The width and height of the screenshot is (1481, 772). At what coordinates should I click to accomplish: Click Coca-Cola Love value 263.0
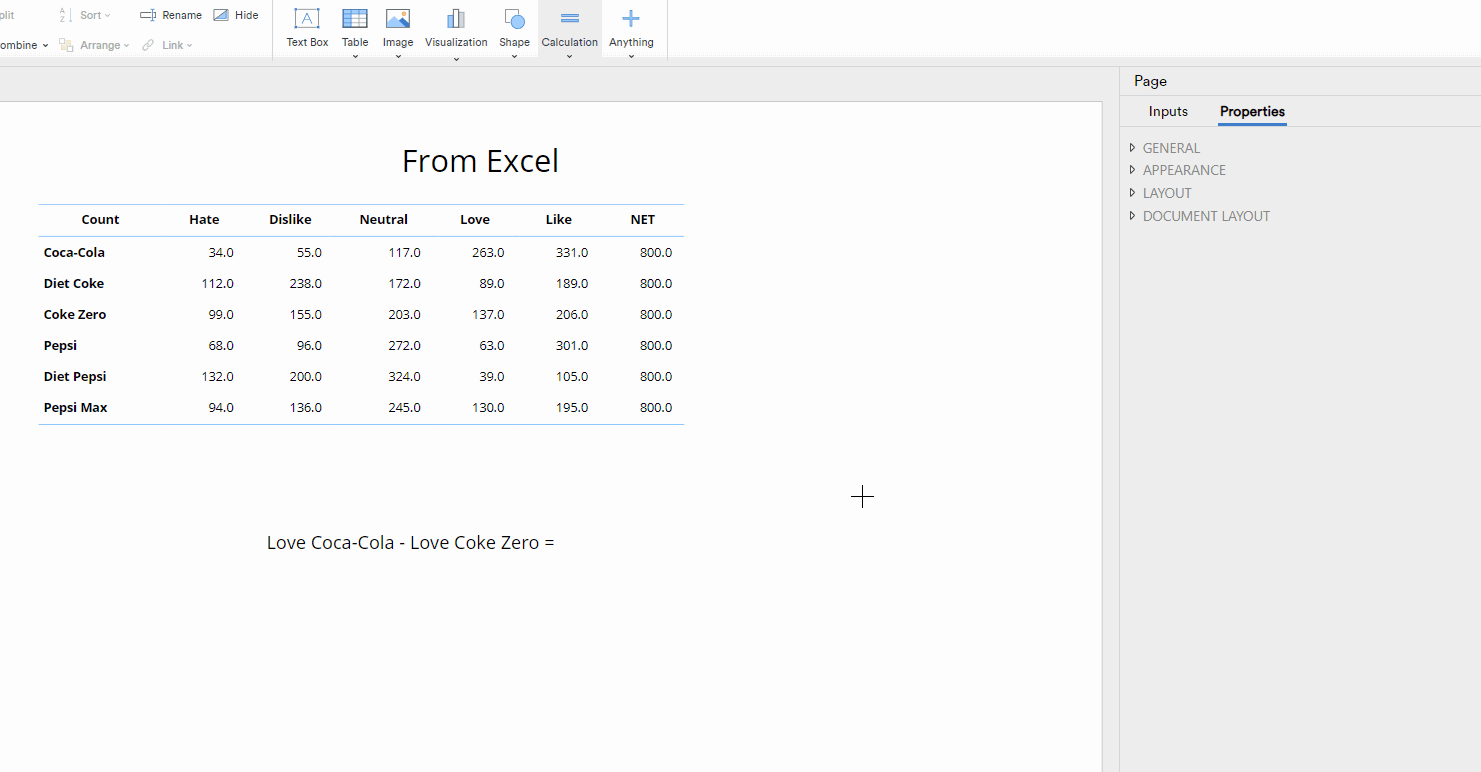click(x=488, y=253)
